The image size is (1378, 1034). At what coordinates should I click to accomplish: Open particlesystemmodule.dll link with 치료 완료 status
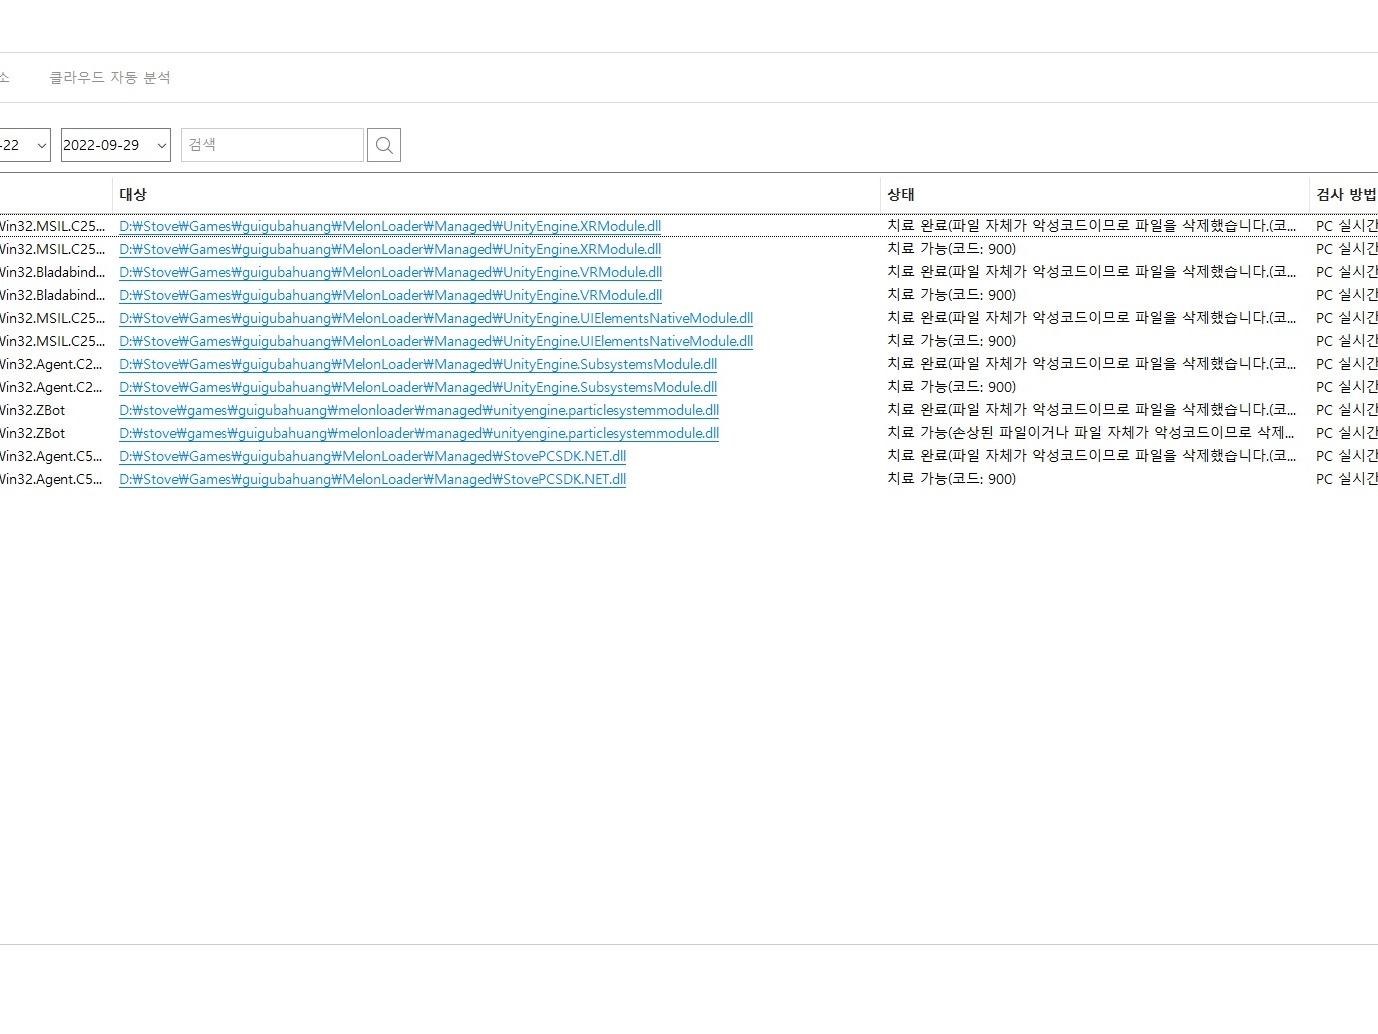coord(419,410)
